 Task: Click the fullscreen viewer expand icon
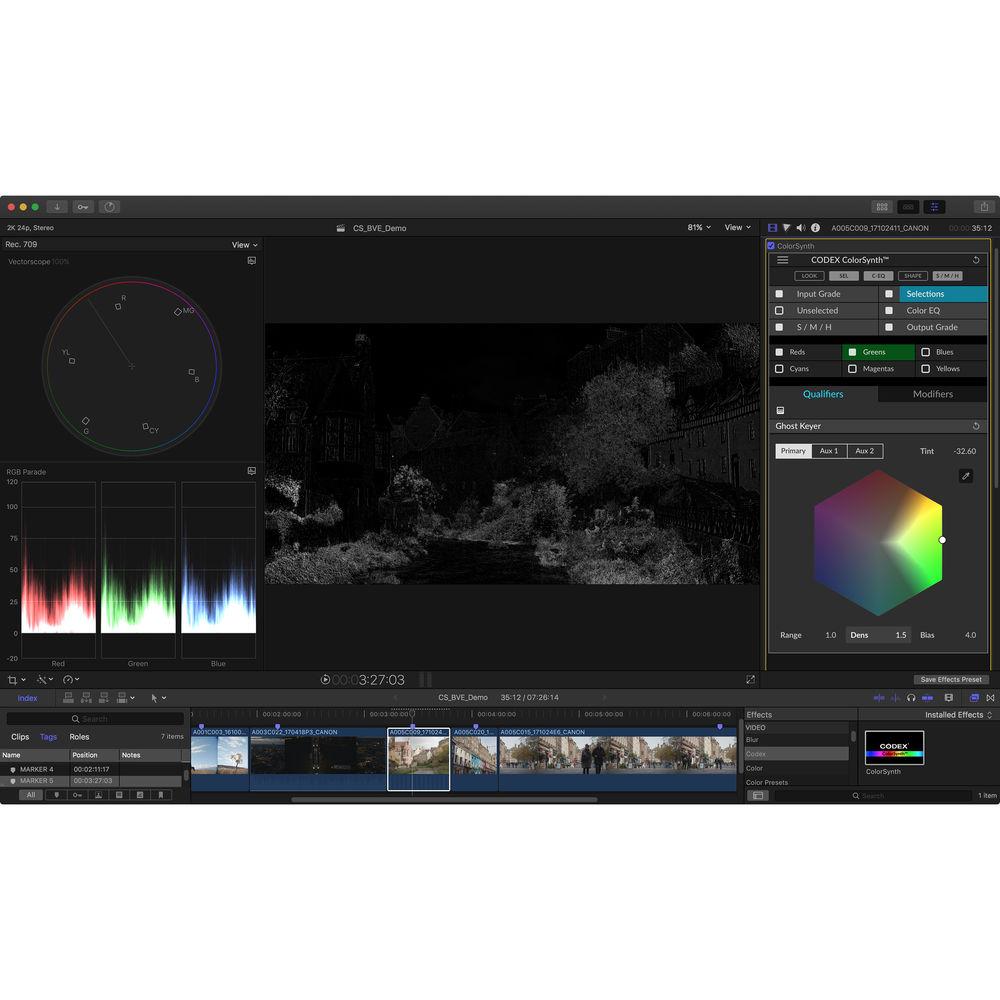[x=750, y=680]
